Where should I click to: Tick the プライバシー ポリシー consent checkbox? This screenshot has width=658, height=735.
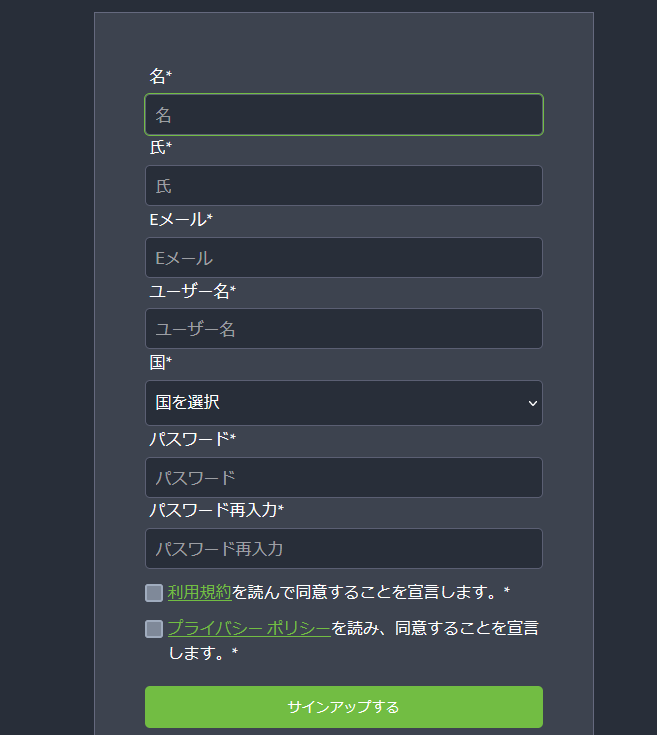[x=154, y=629]
